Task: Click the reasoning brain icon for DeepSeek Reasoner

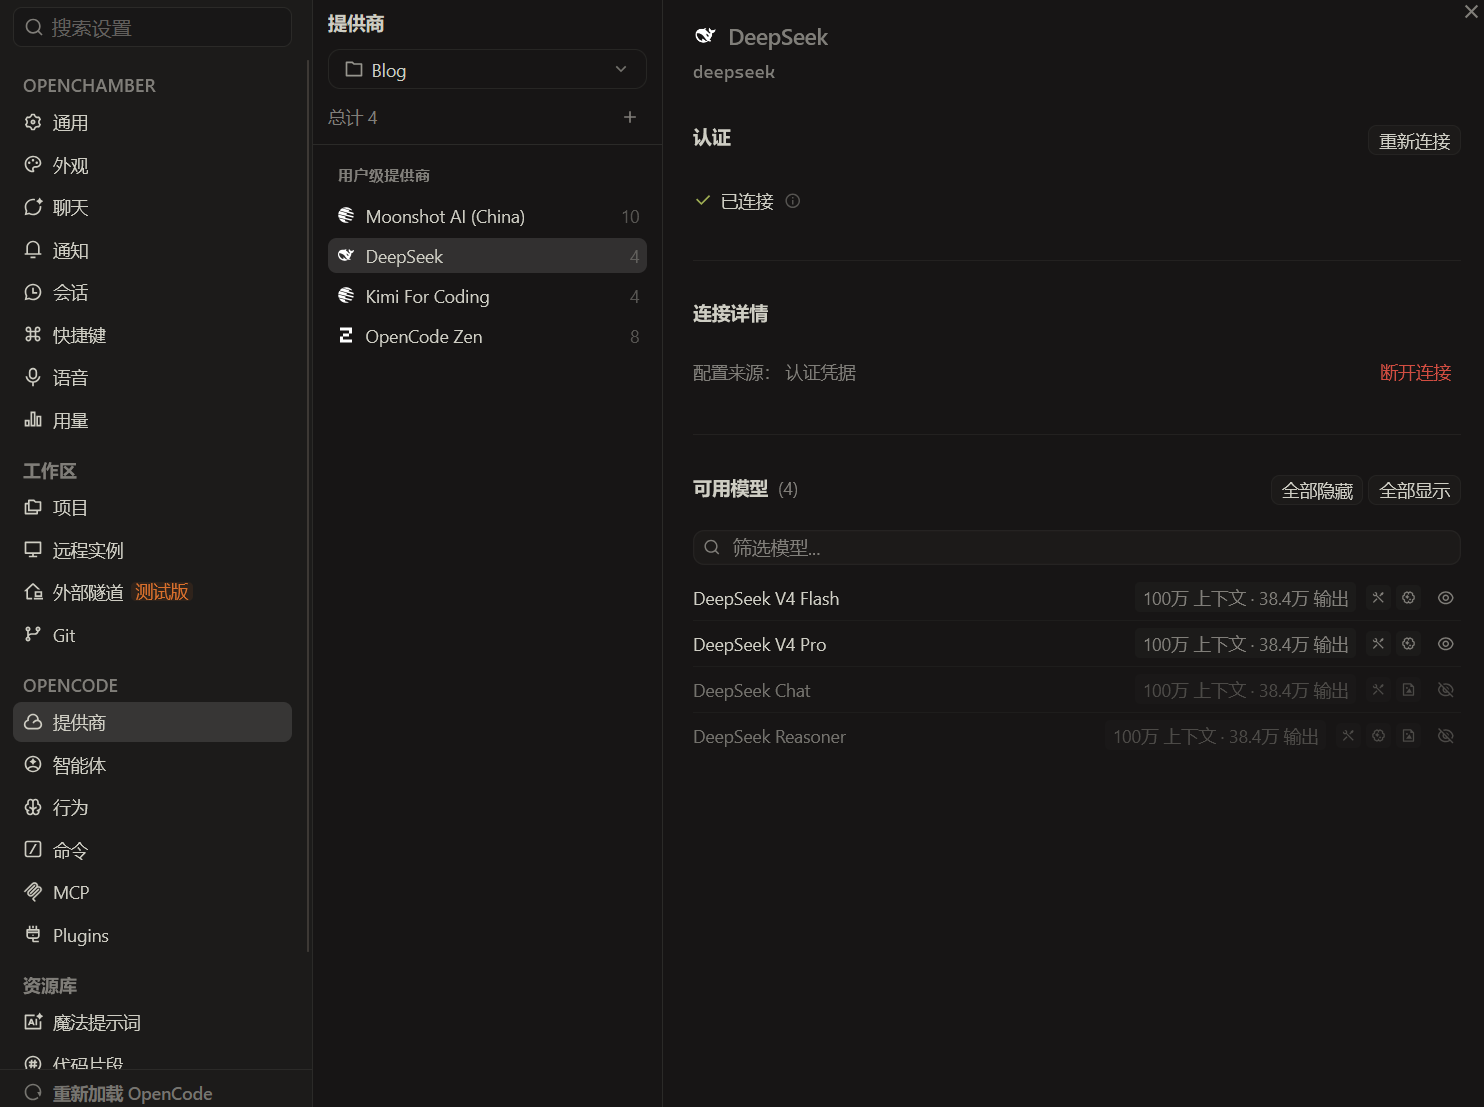Action: (x=1379, y=736)
